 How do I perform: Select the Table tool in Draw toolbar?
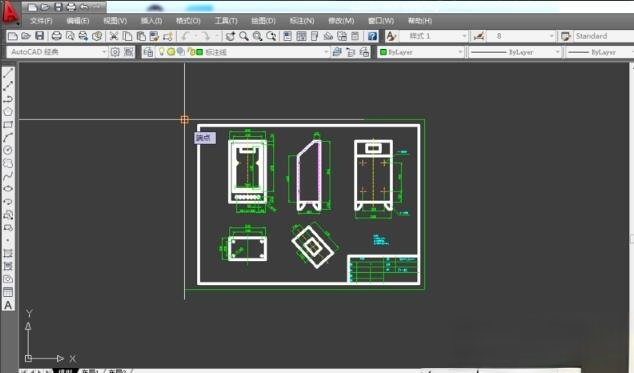[8, 292]
